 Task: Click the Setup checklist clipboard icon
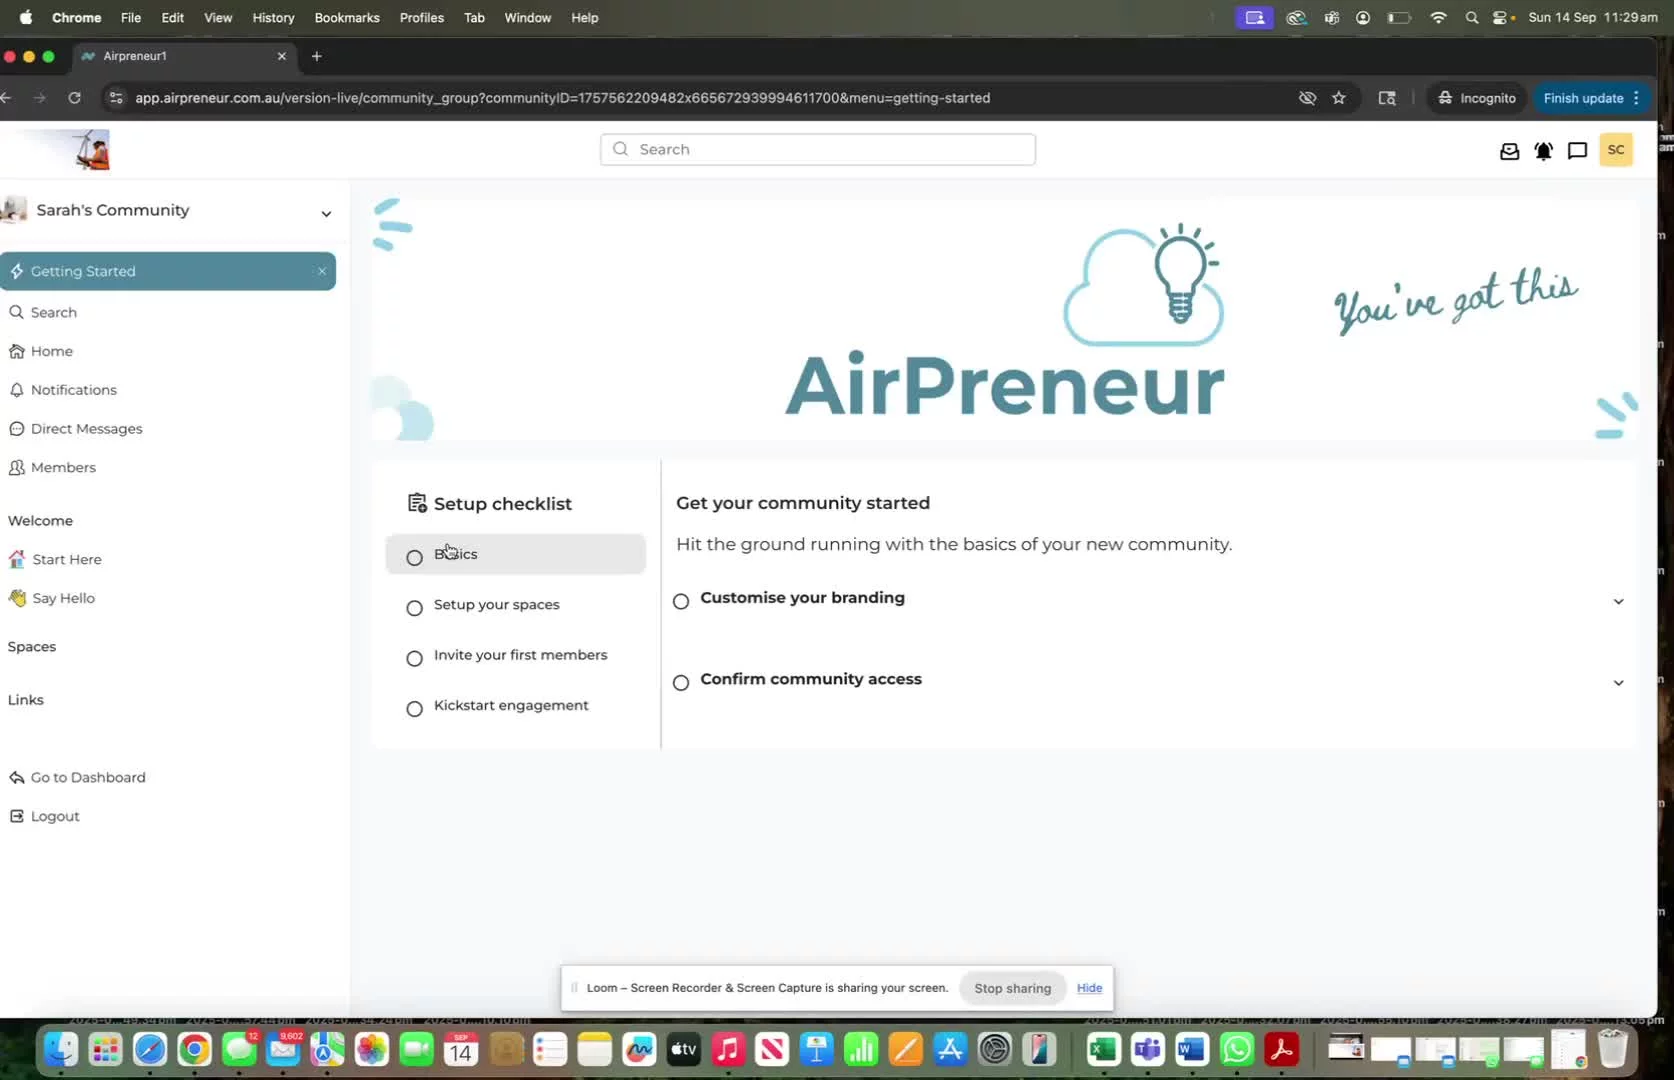(417, 503)
